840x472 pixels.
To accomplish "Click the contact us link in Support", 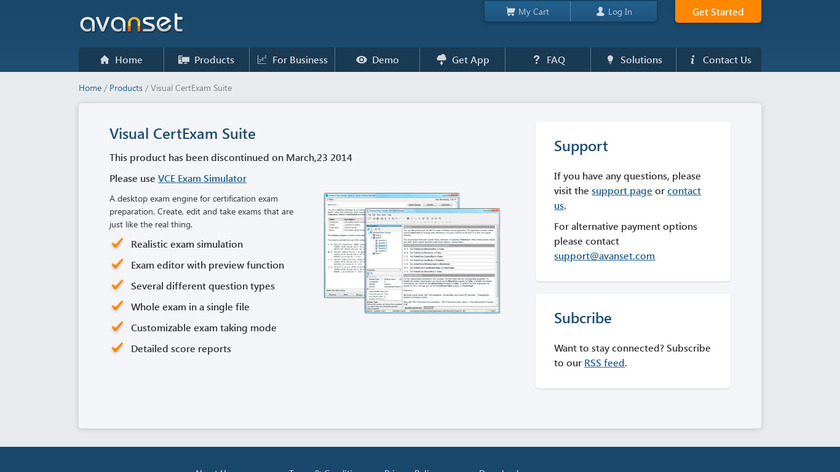I will [x=684, y=191].
